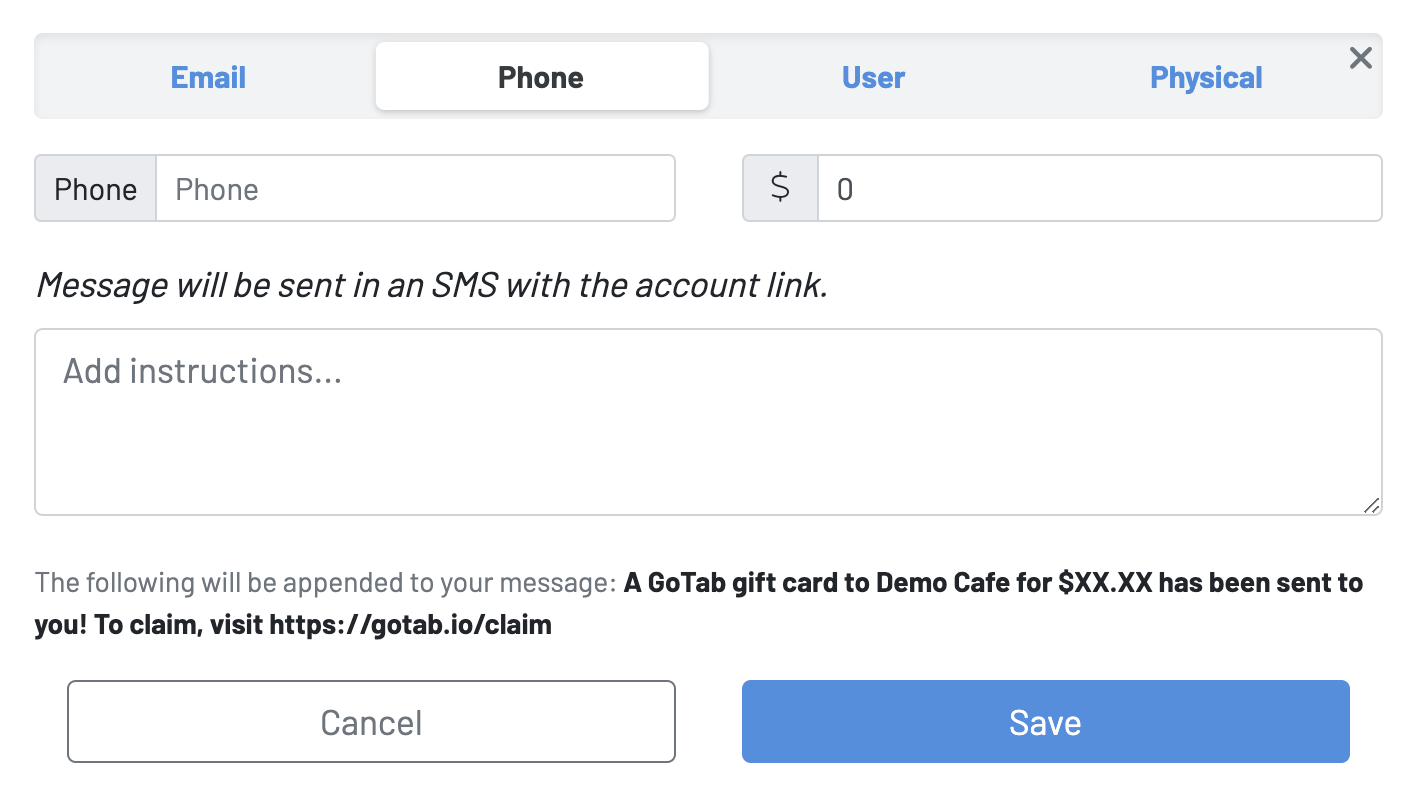Screen dimensions: 1412x796
Task: Select the Phone tab
Action: tap(541, 77)
